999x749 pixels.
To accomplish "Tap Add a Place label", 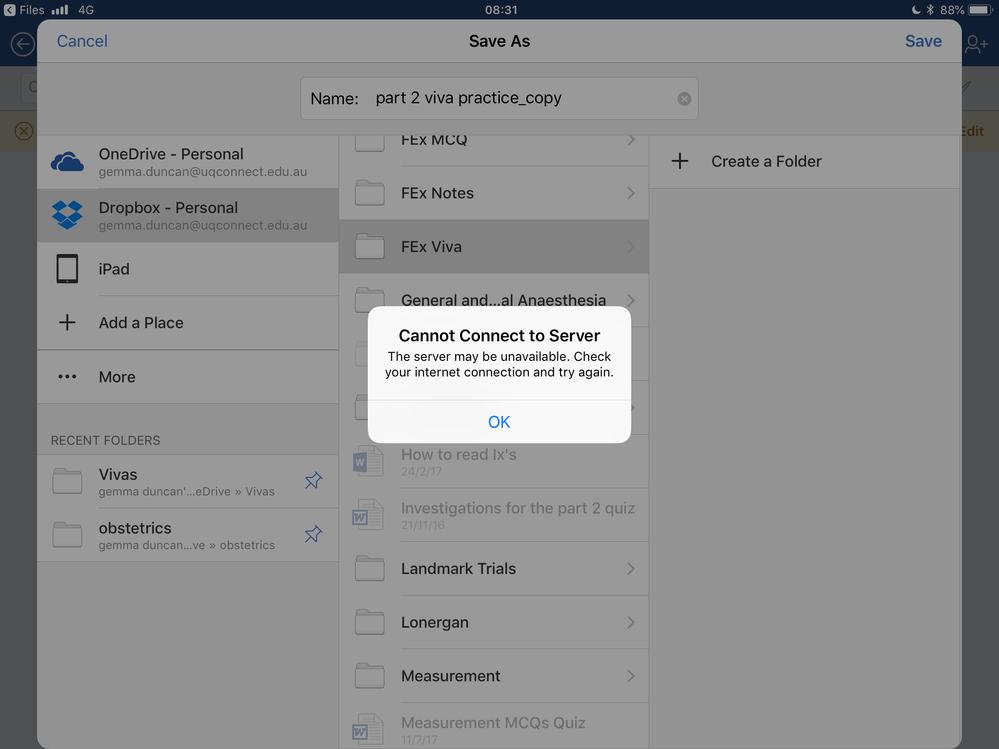I will coord(141,323).
